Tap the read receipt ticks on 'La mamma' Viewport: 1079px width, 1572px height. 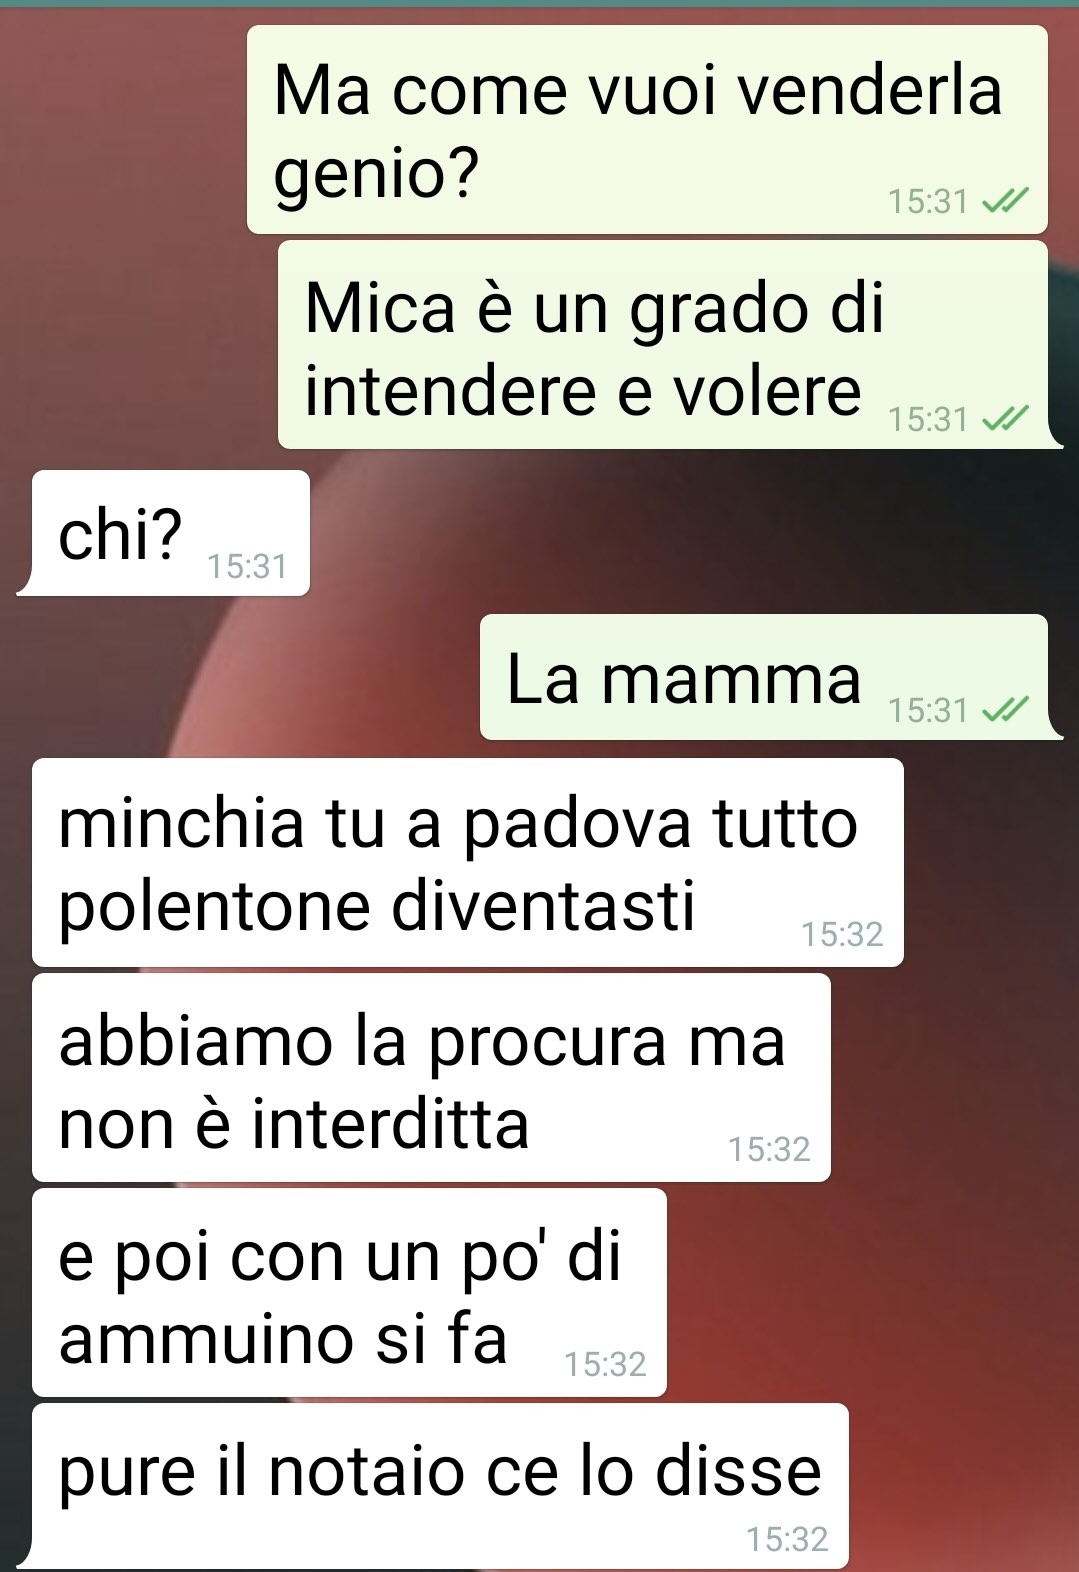[1004, 710]
